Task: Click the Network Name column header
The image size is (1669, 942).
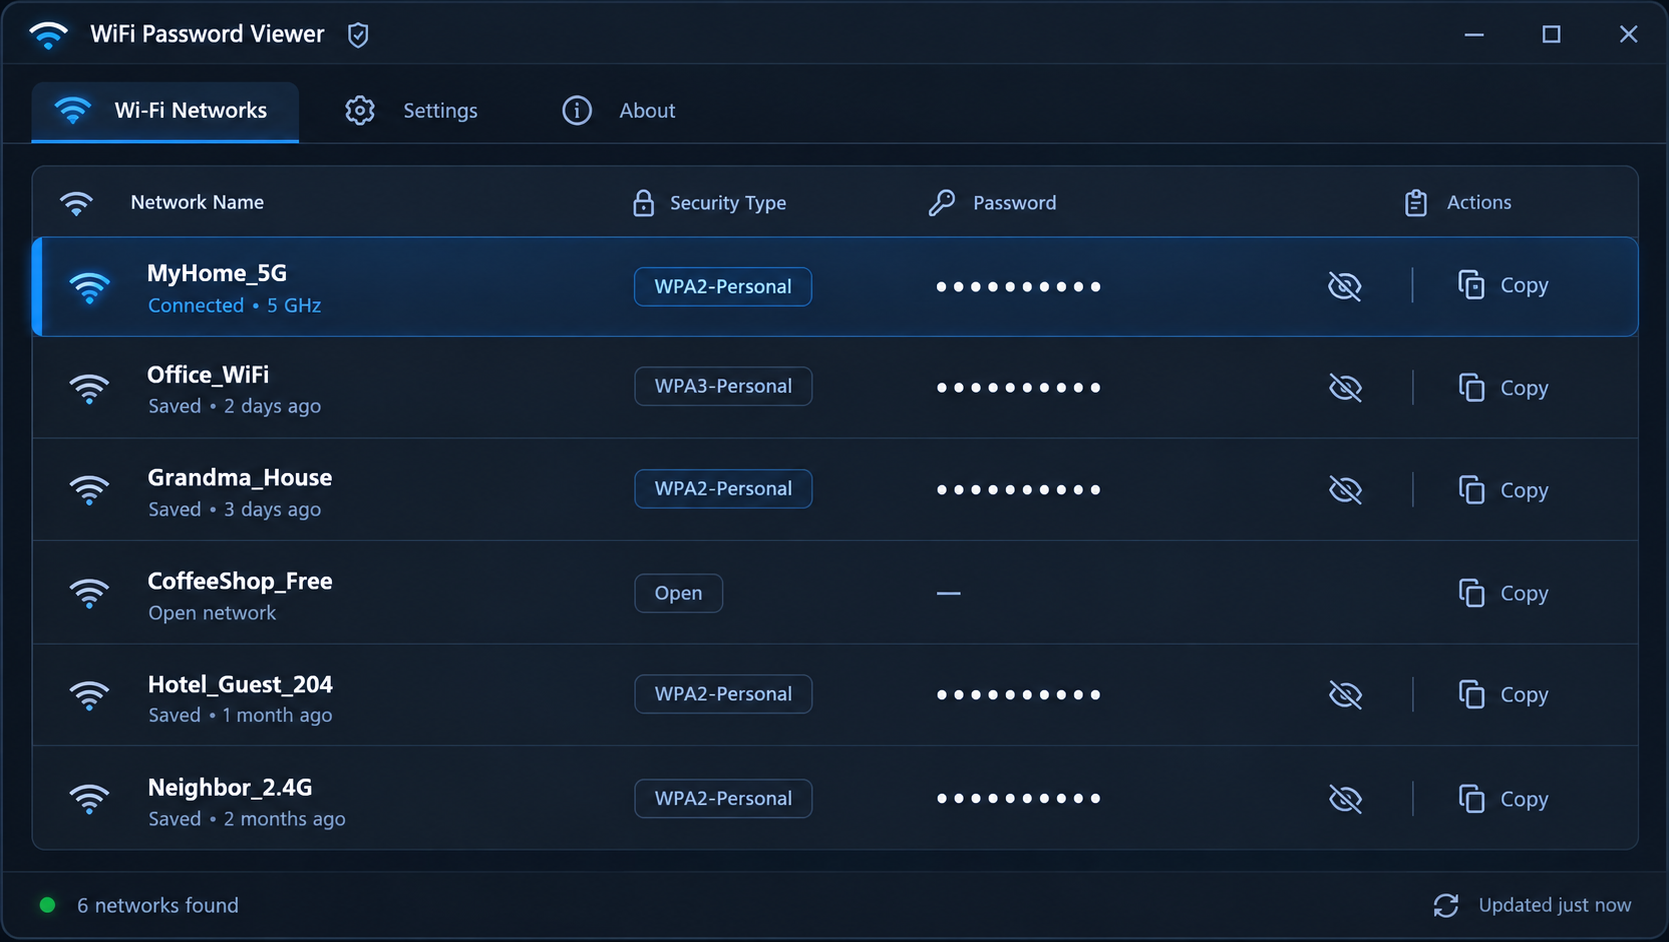Action: point(197,202)
